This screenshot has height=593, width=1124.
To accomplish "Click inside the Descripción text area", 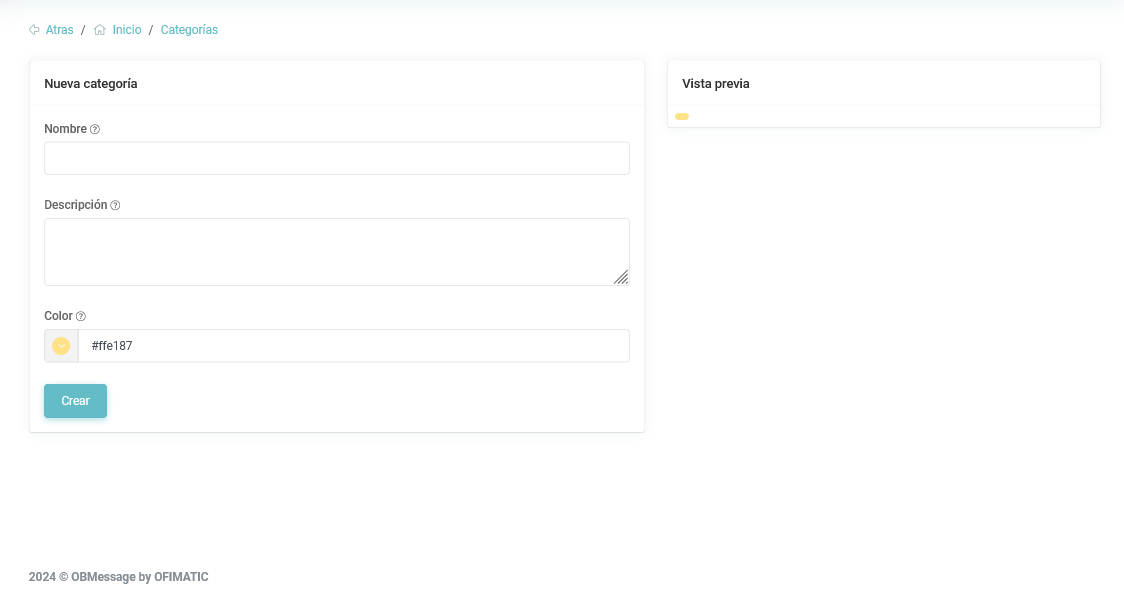I will 336,251.
